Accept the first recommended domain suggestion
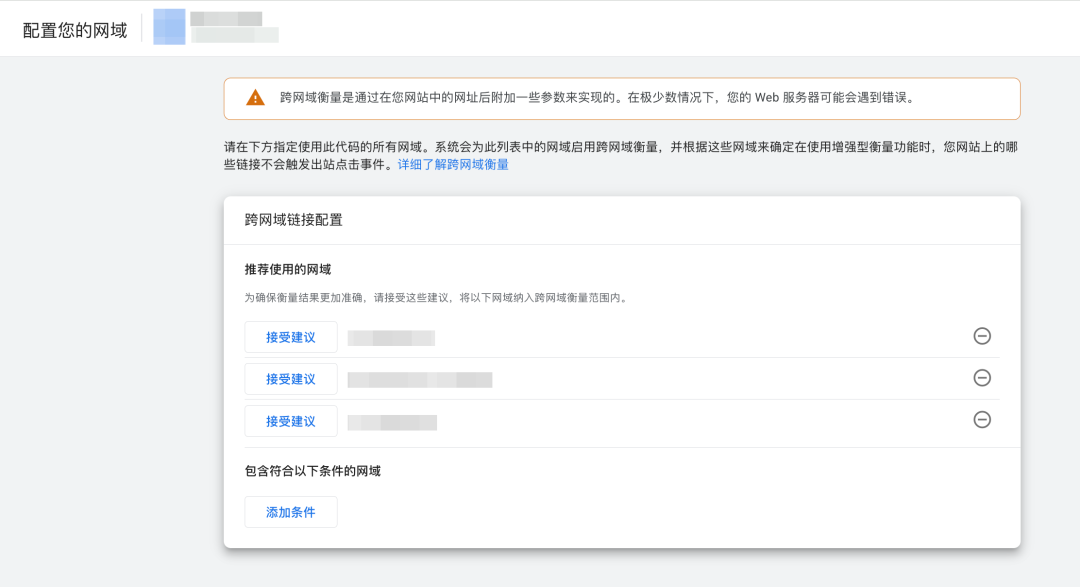 click(291, 337)
